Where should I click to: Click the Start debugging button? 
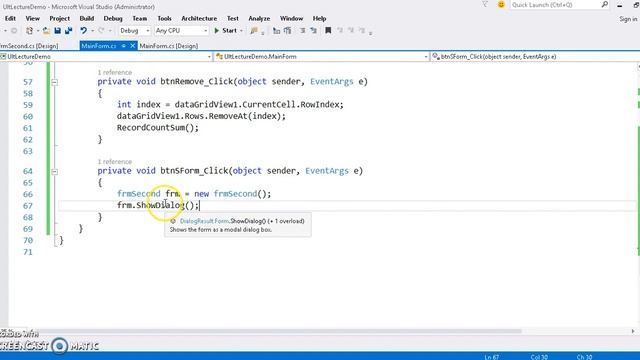tap(226, 31)
